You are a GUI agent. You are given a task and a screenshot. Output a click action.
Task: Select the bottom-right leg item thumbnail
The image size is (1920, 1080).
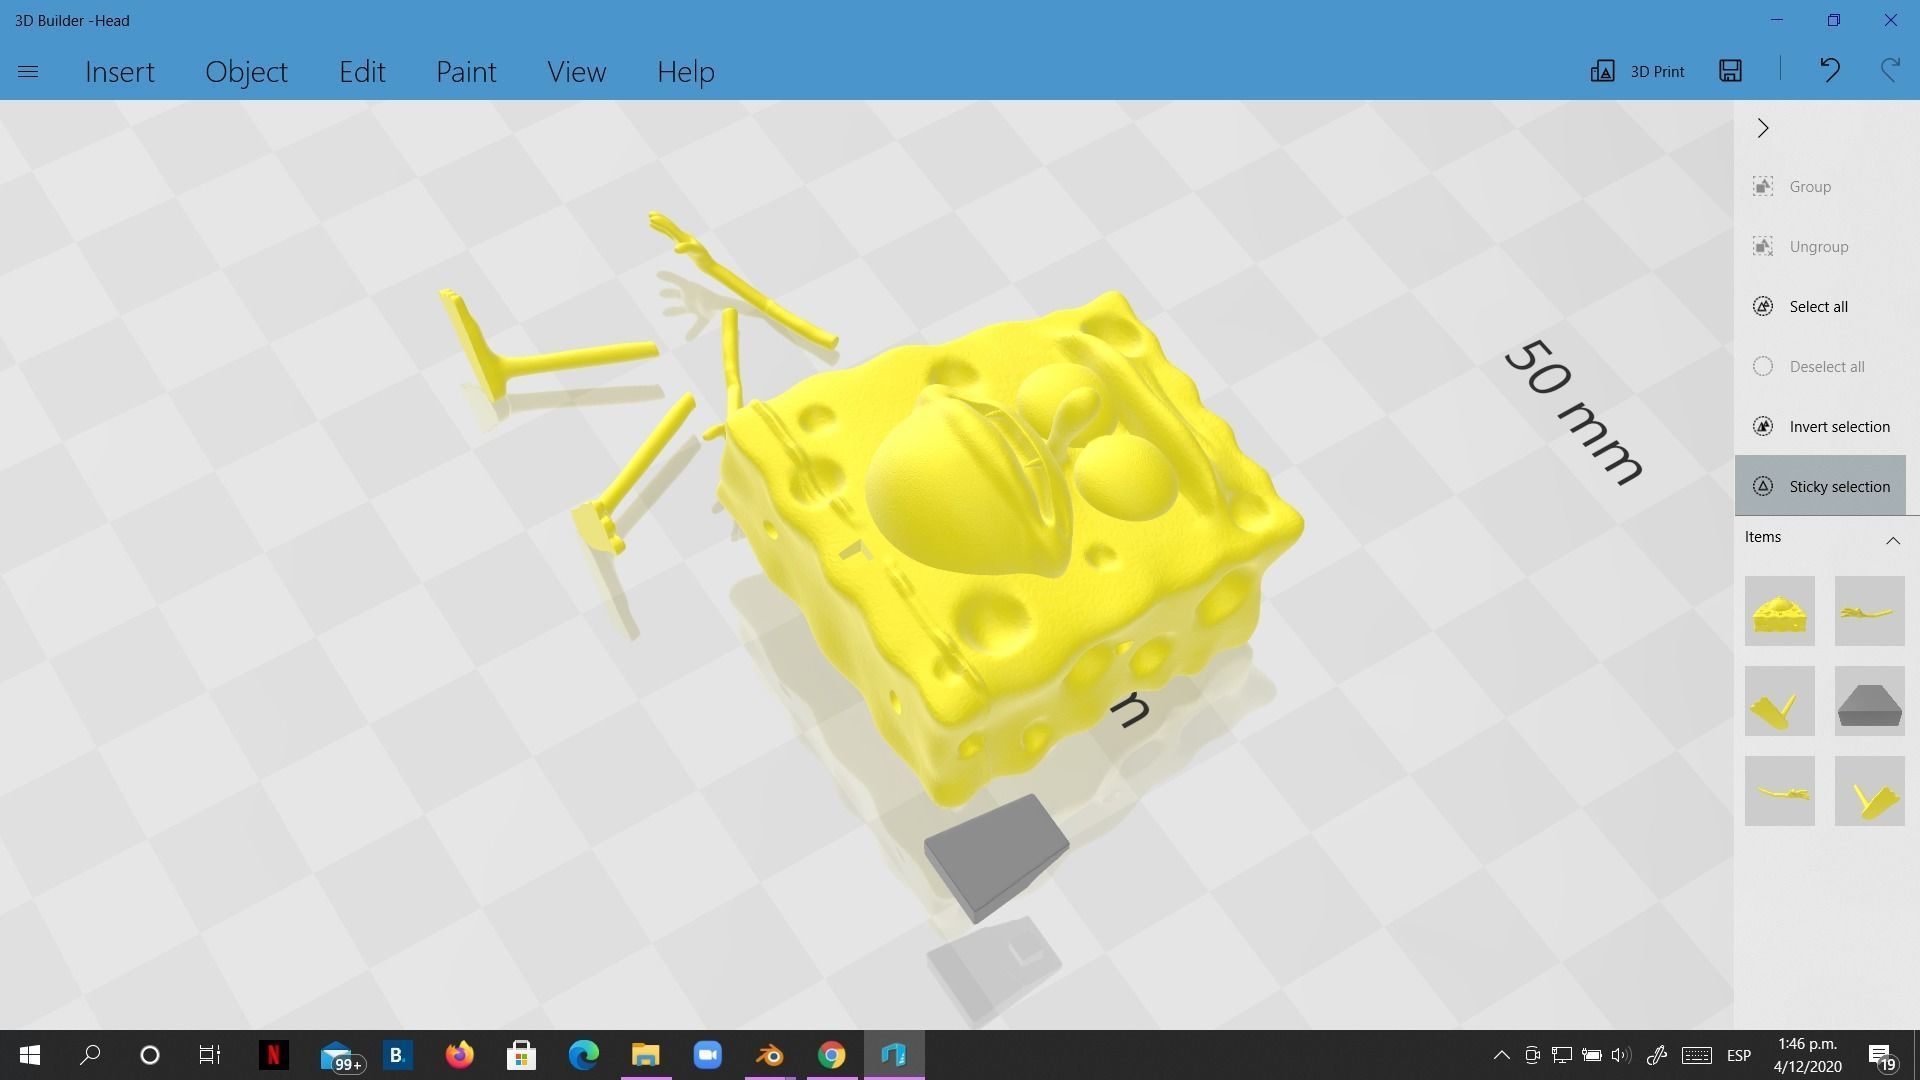1869,791
